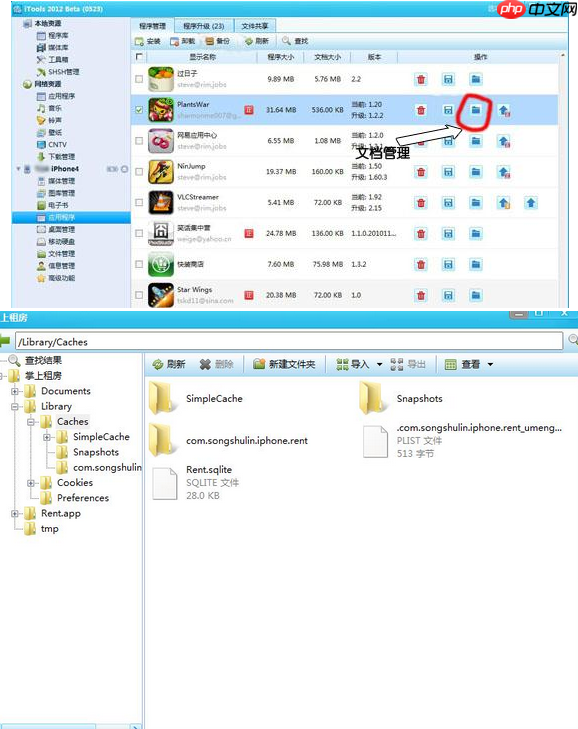Check checkbox of the 7.60 MB app row

coord(139,264)
